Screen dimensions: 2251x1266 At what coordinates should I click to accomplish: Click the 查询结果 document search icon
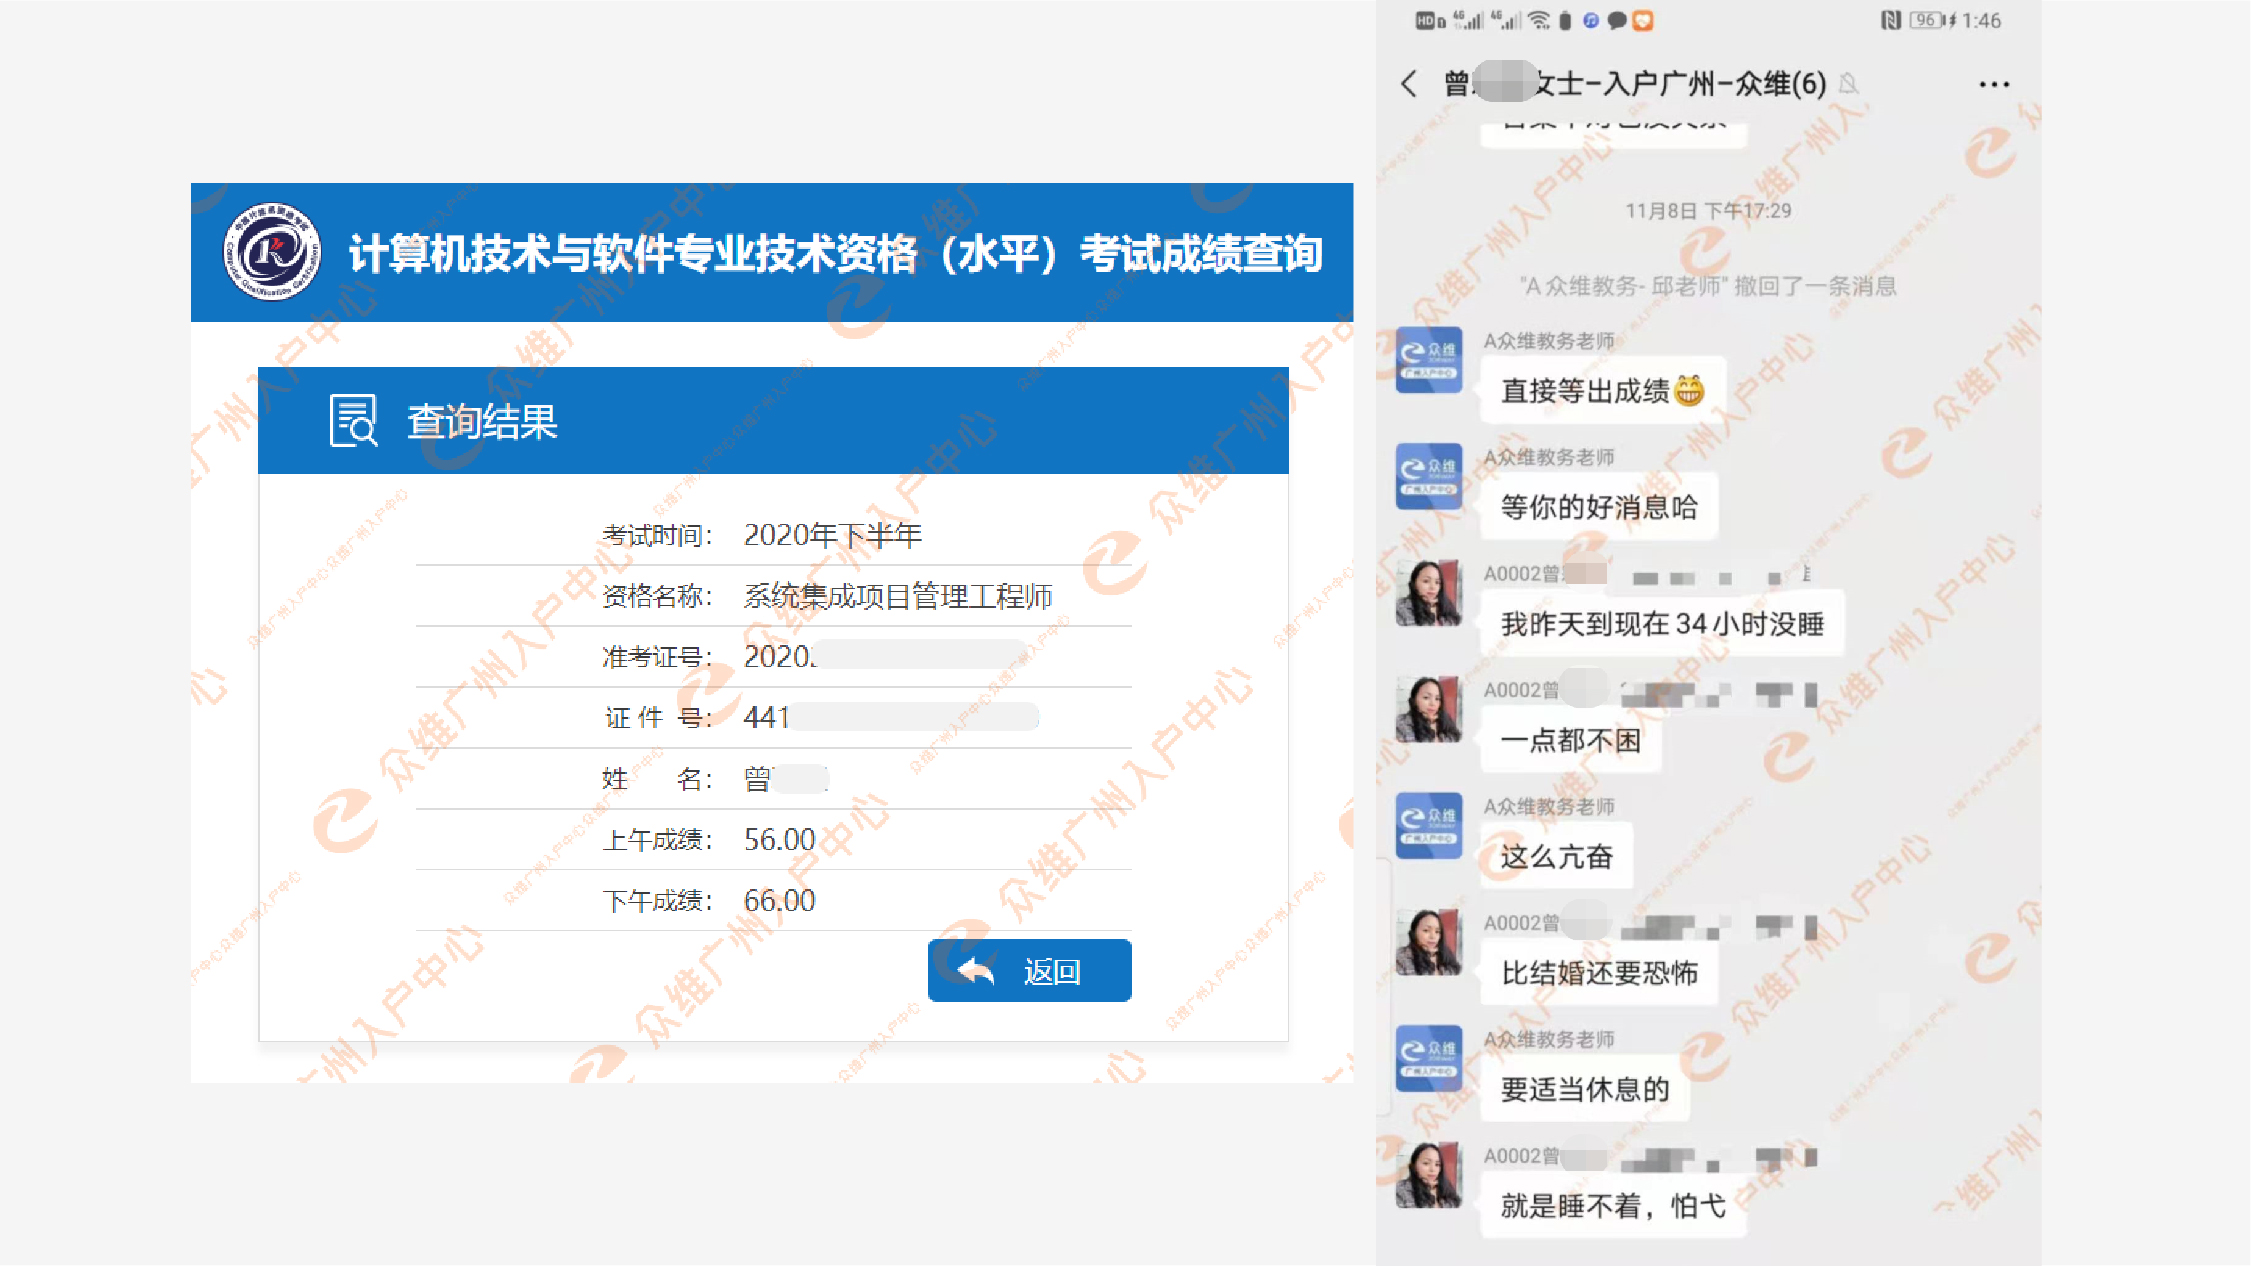(x=353, y=421)
